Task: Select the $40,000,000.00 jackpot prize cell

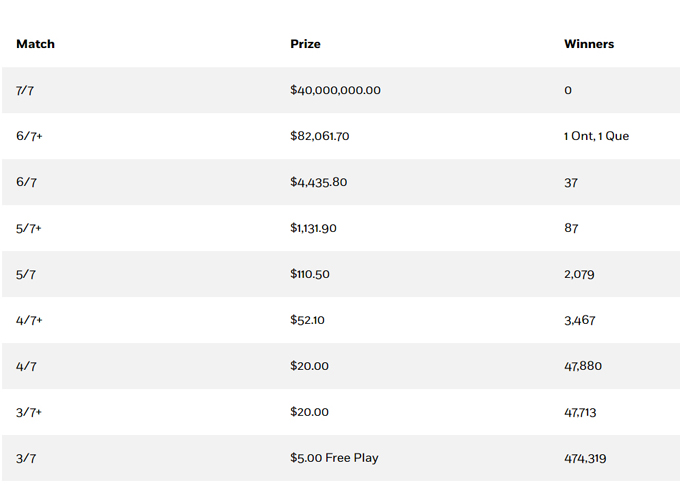Action: pyautogui.click(x=335, y=91)
